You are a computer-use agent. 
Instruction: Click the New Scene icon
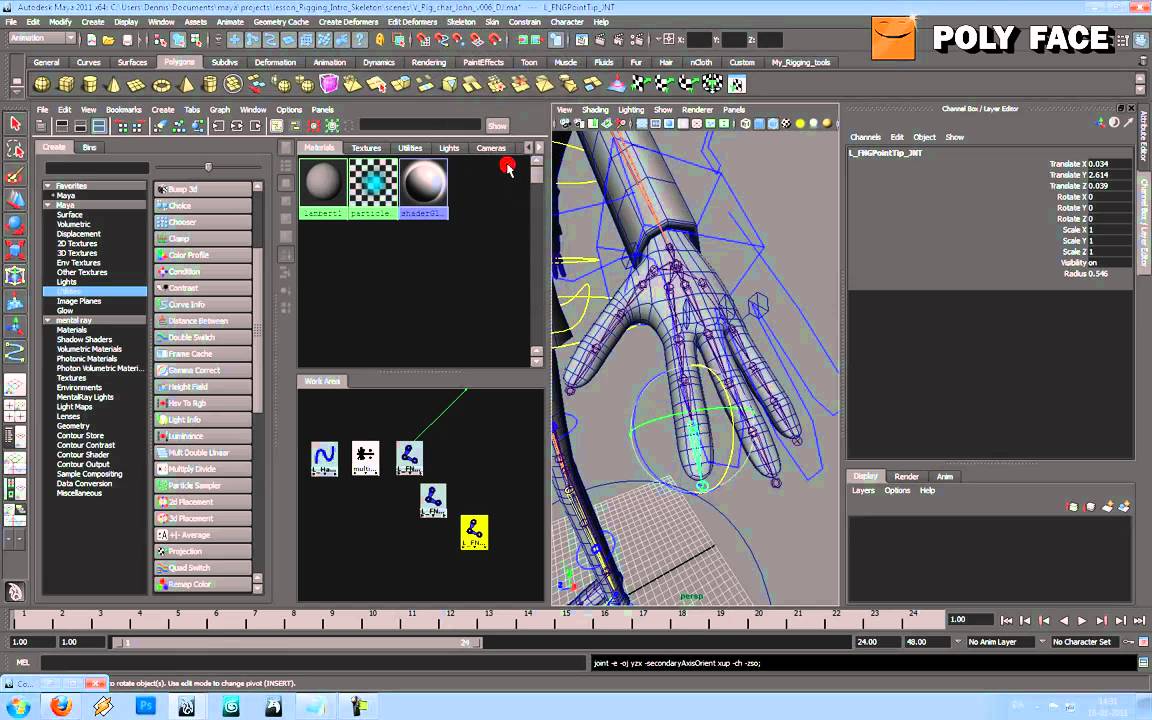coord(92,40)
